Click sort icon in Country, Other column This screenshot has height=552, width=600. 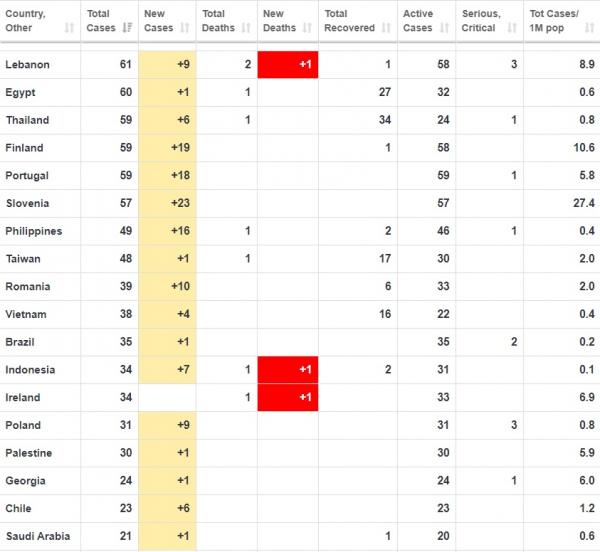click(68, 28)
